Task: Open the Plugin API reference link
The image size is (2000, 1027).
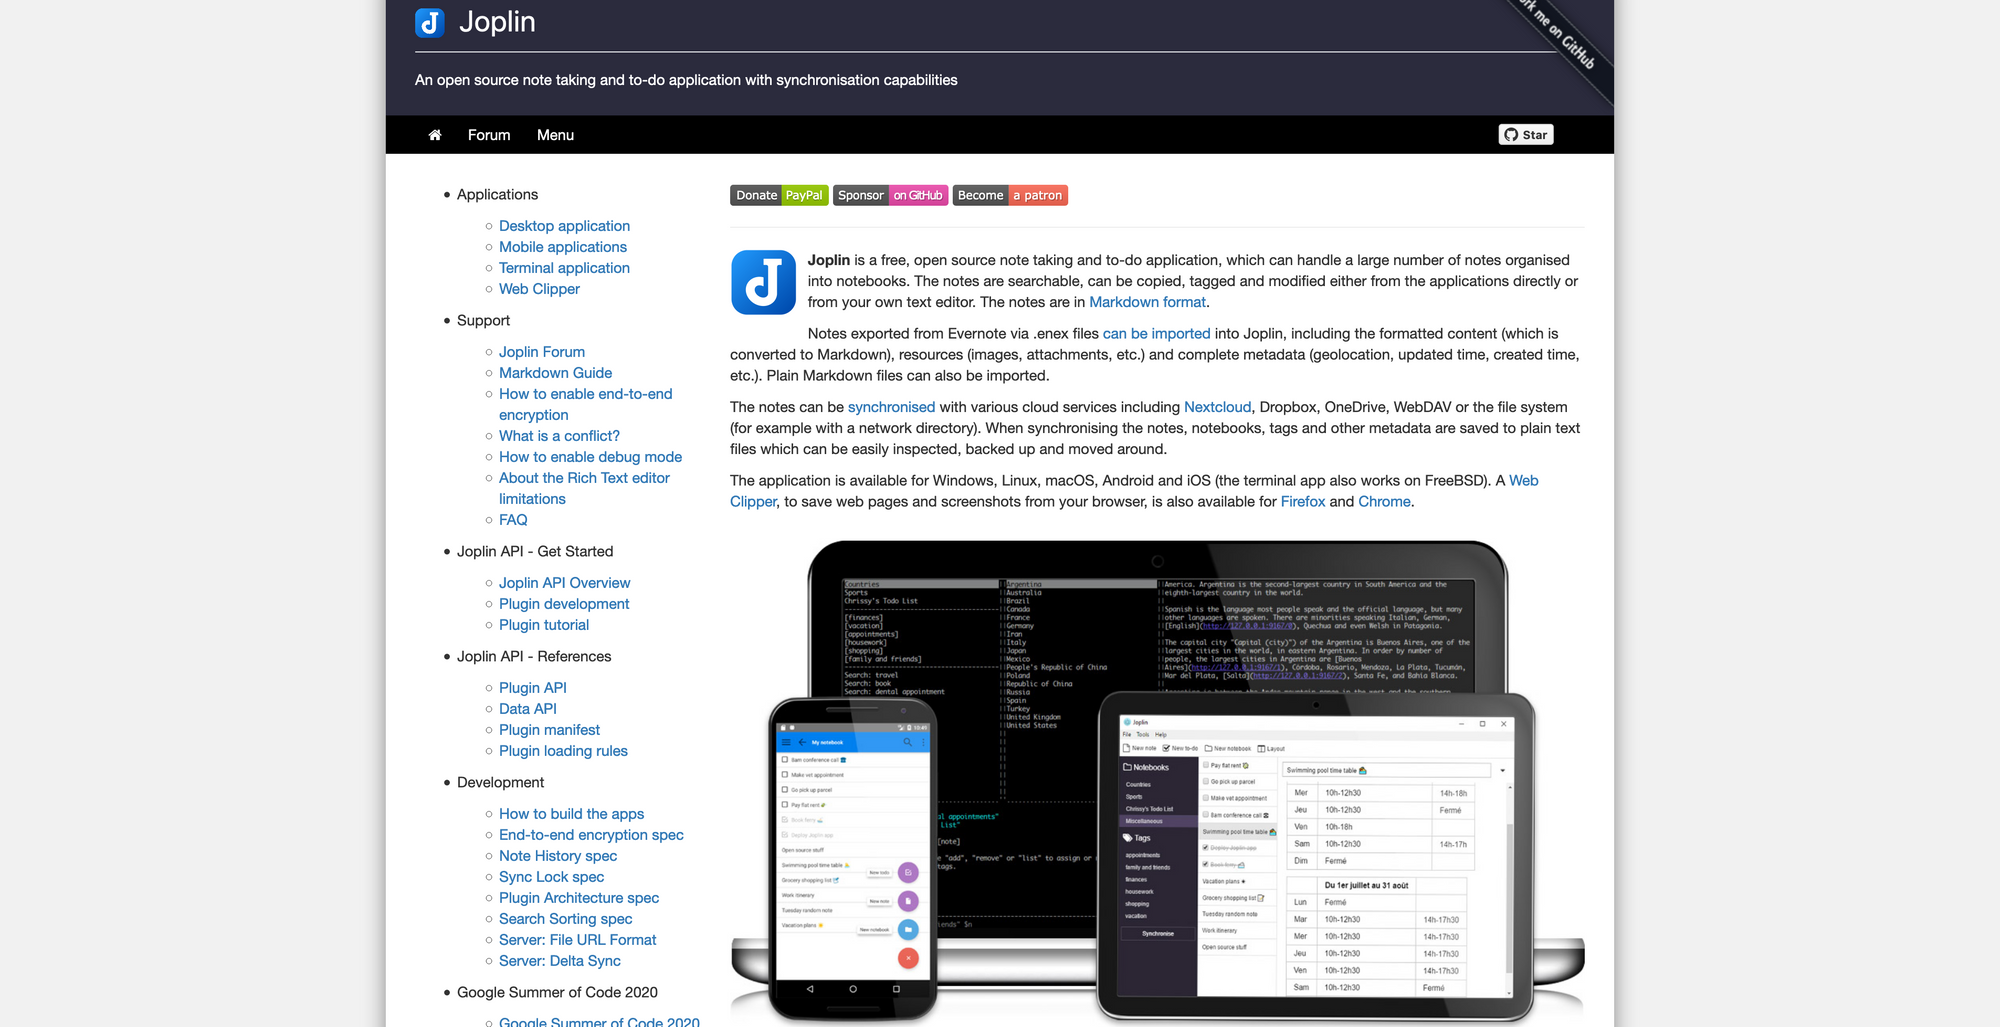Action: pos(532,688)
